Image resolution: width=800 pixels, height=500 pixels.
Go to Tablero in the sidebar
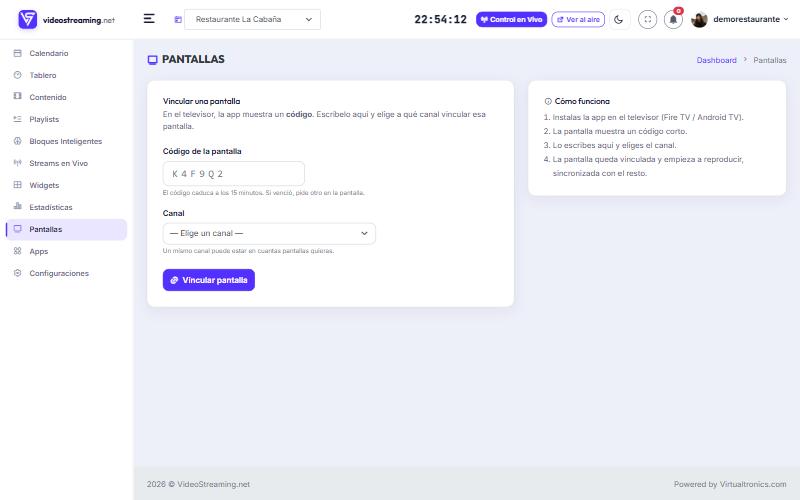tap(43, 75)
